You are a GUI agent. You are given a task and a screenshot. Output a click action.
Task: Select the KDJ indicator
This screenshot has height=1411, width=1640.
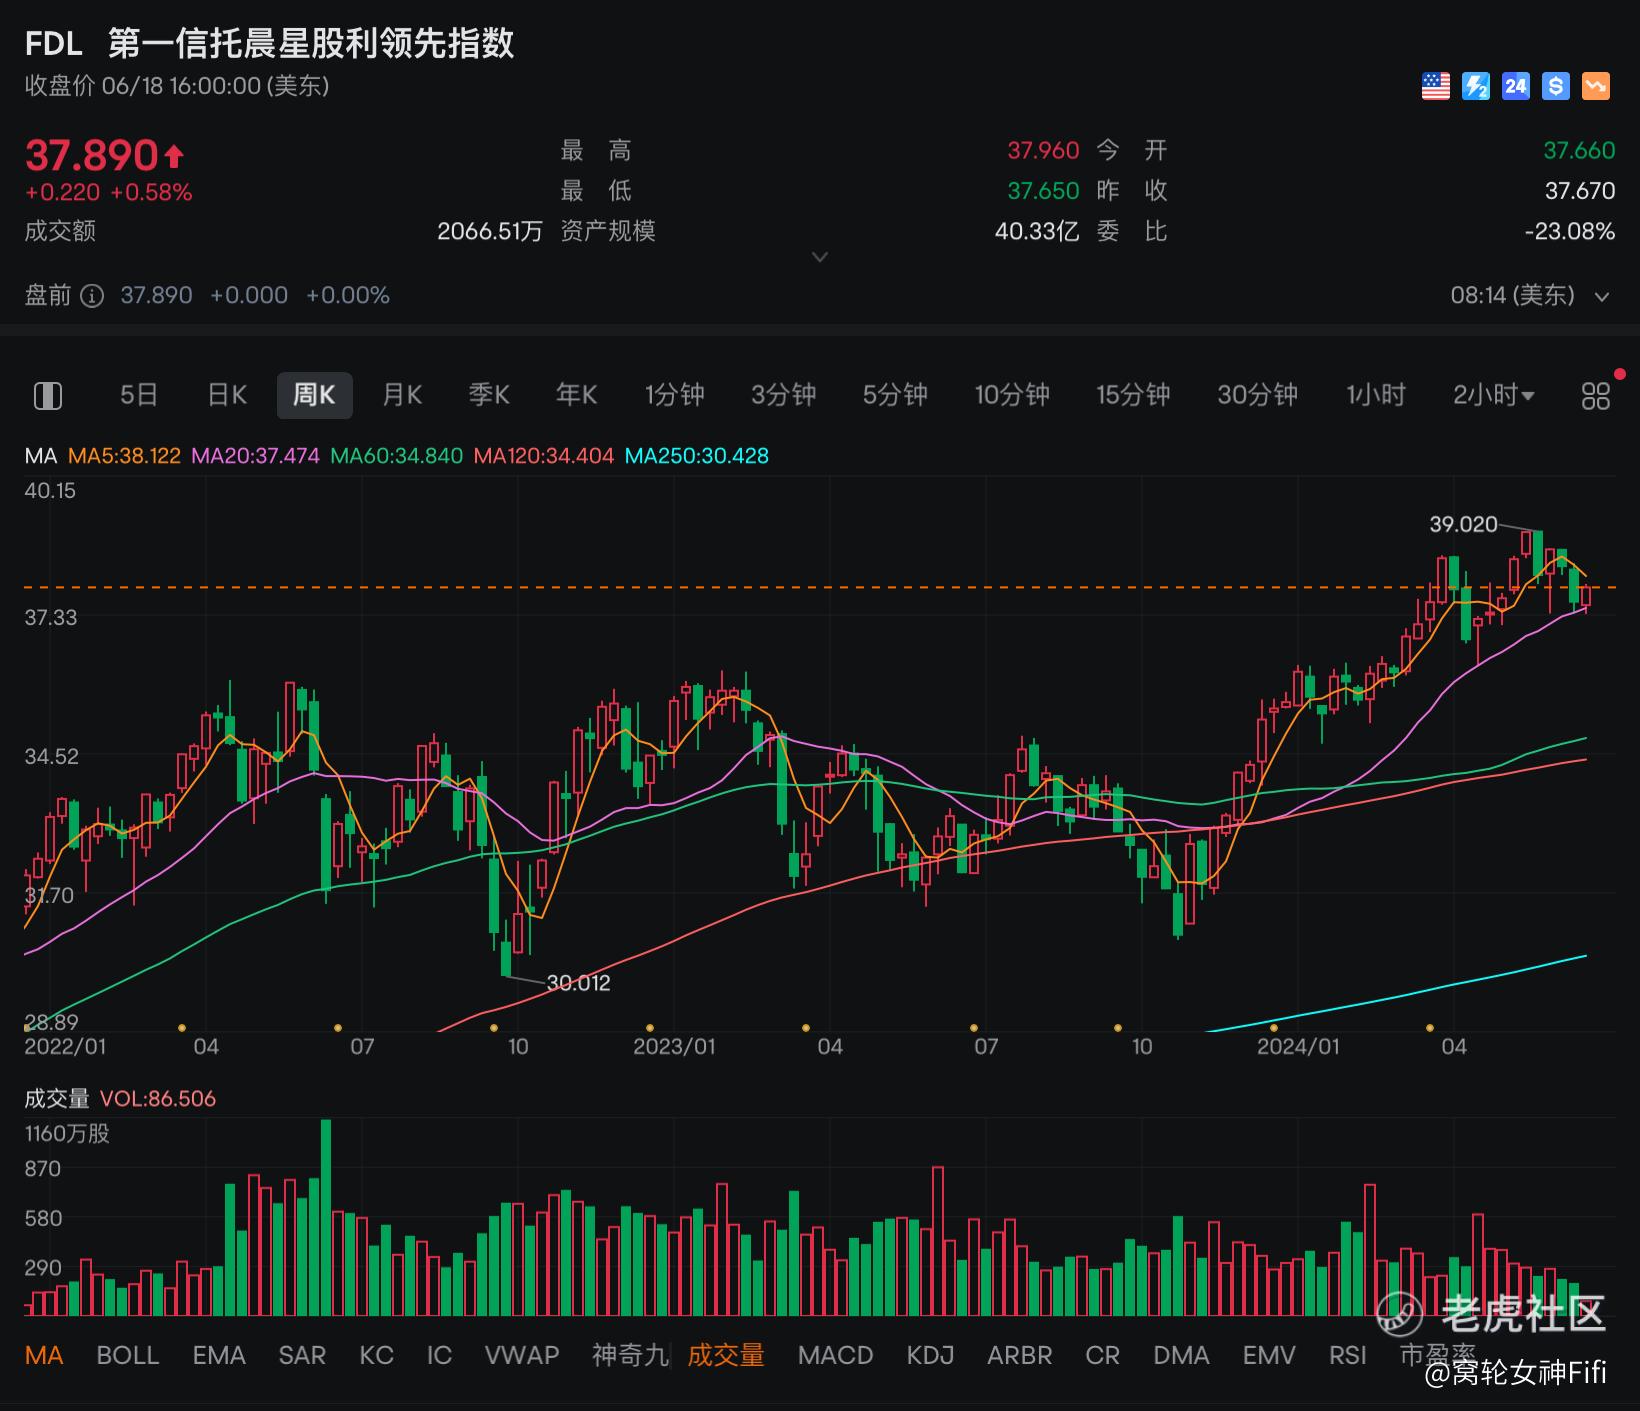click(930, 1355)
